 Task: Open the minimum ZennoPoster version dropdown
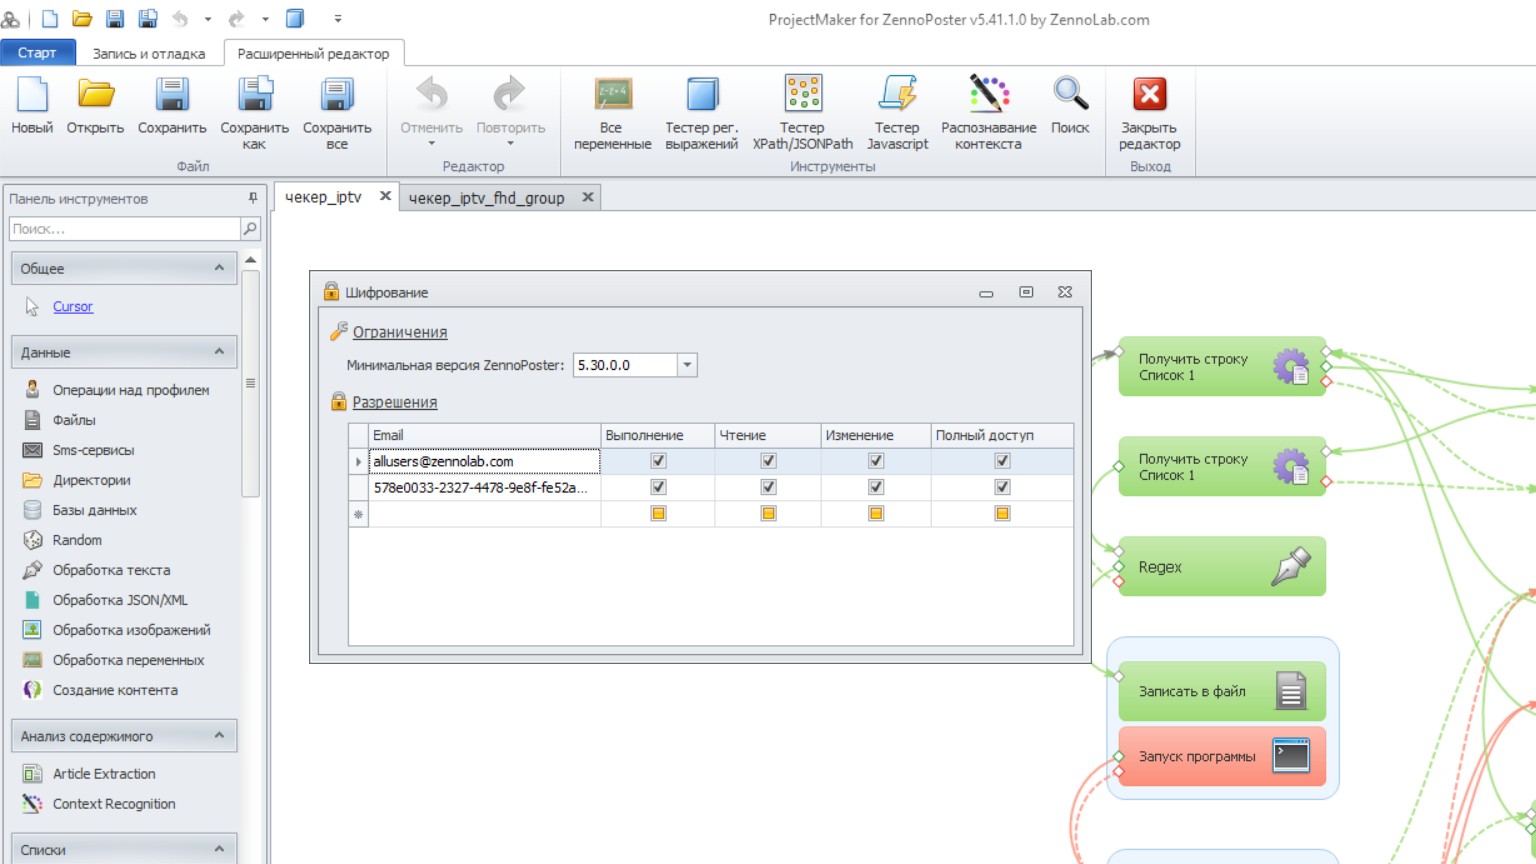[687, 365]
